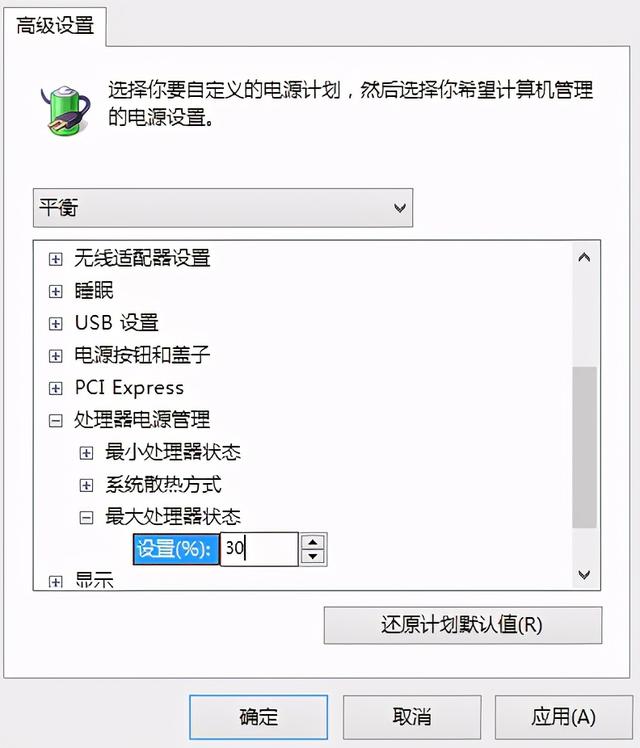
Task: Open the 平衡 power plan dropdown
Action: [x=223, y=208]
